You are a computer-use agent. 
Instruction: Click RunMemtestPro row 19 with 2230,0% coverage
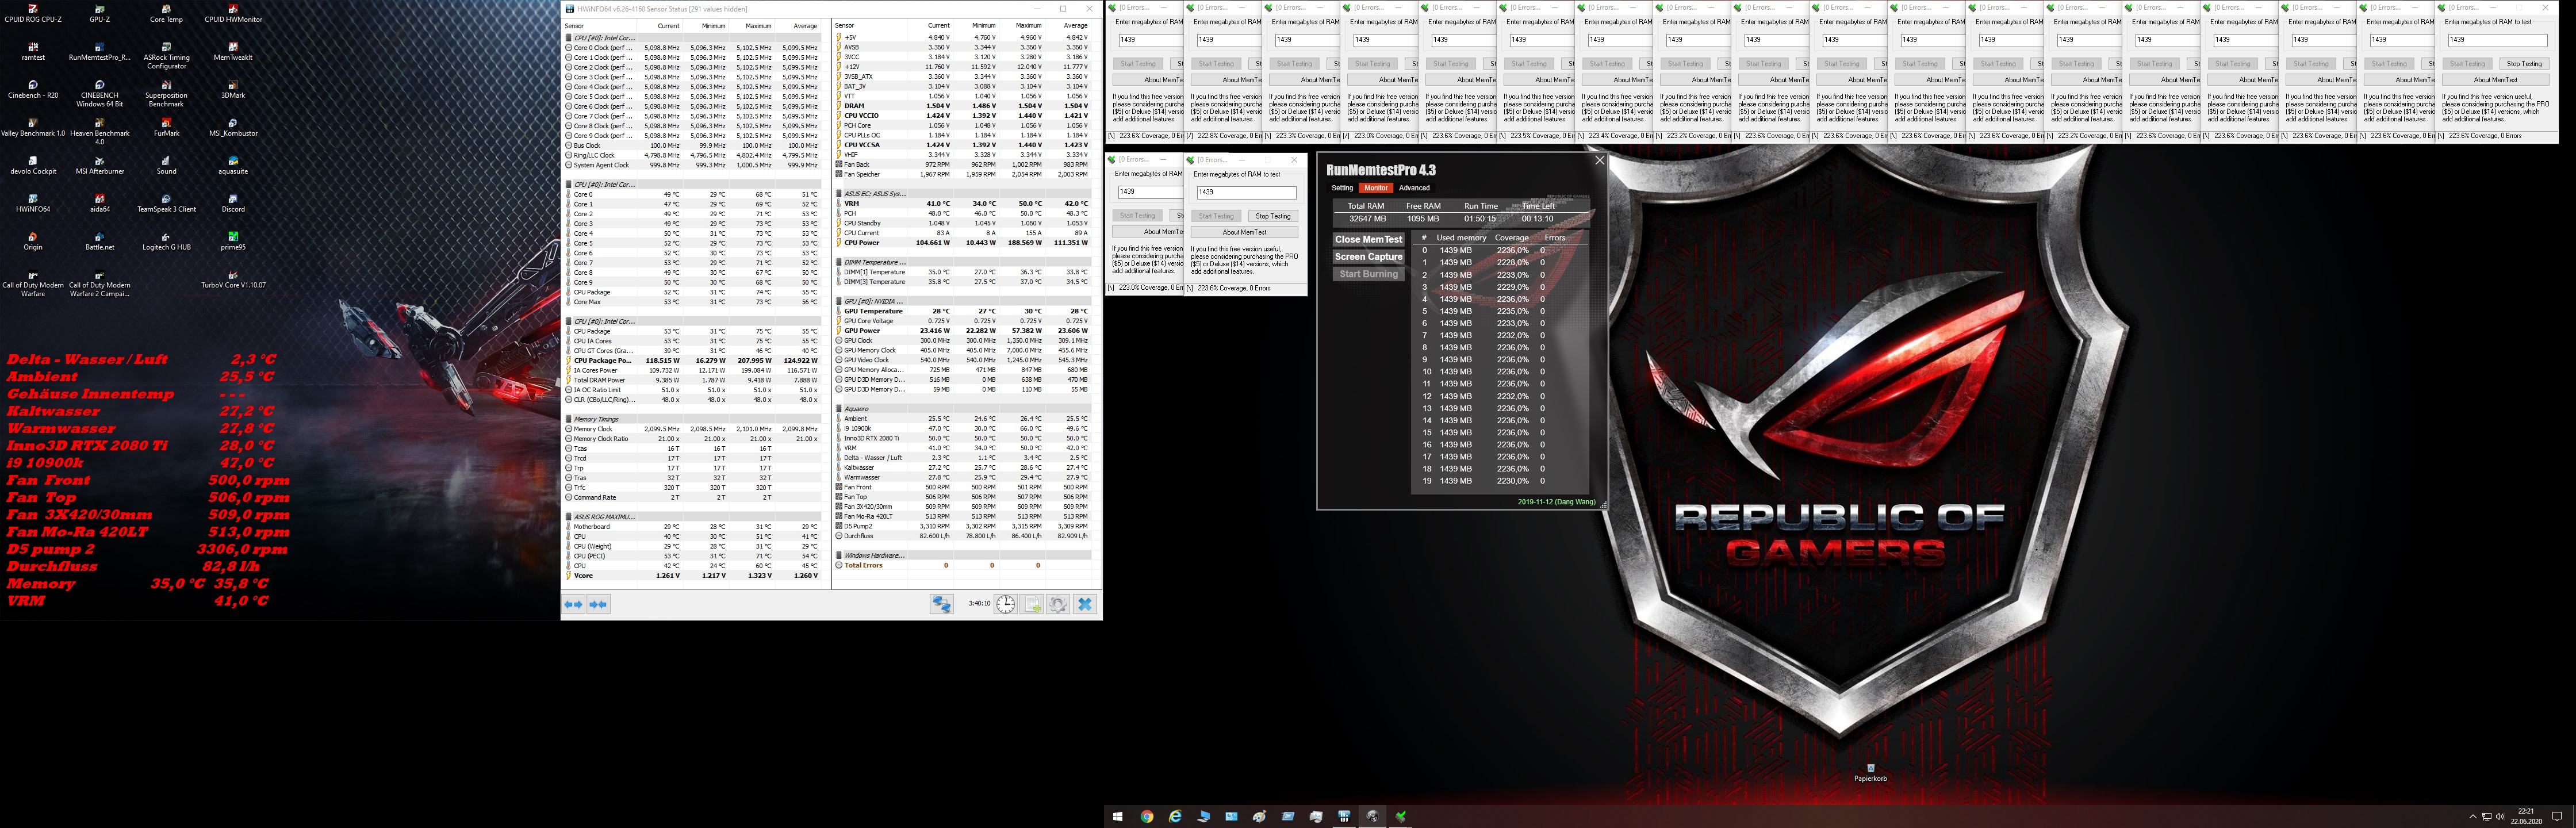1499,481
